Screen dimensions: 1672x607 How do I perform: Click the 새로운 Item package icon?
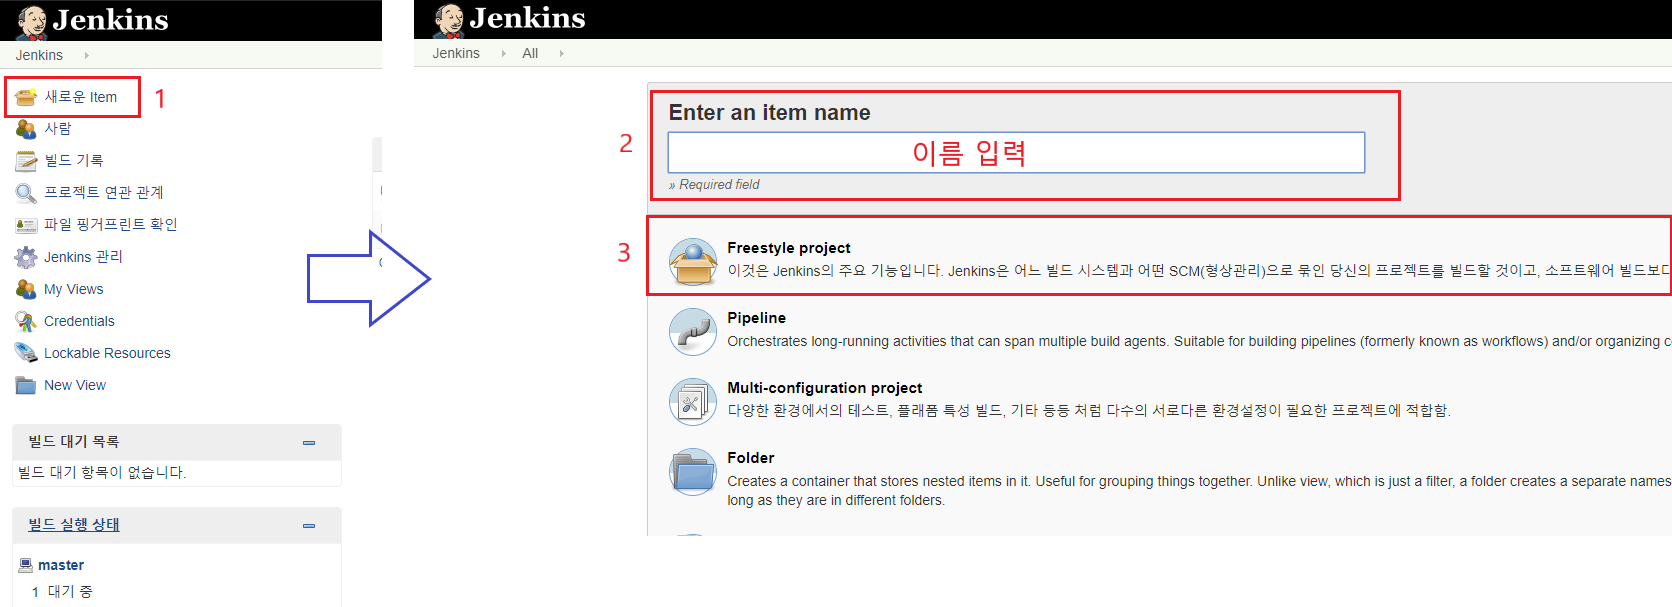[26, 97]
